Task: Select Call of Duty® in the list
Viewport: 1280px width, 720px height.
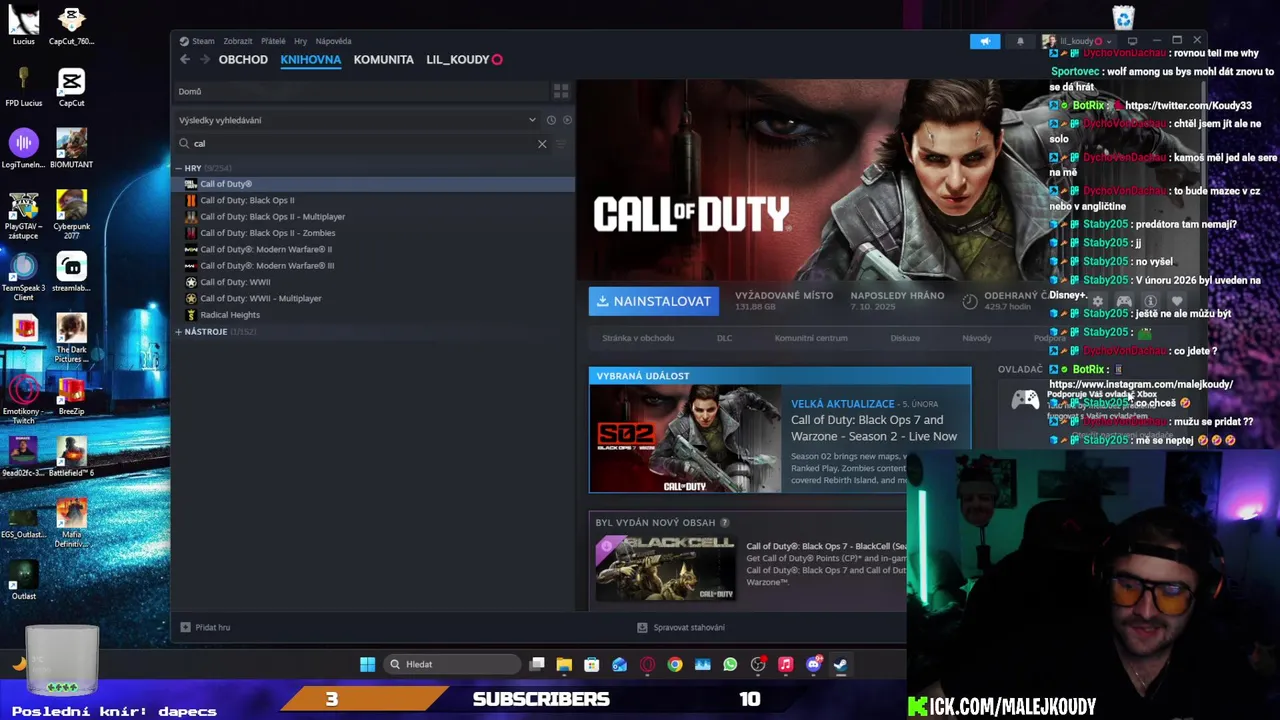Action: click(372, 184)
